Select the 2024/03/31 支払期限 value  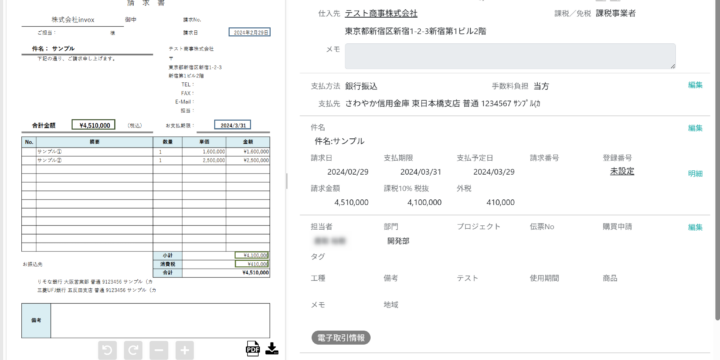point(421,172)
